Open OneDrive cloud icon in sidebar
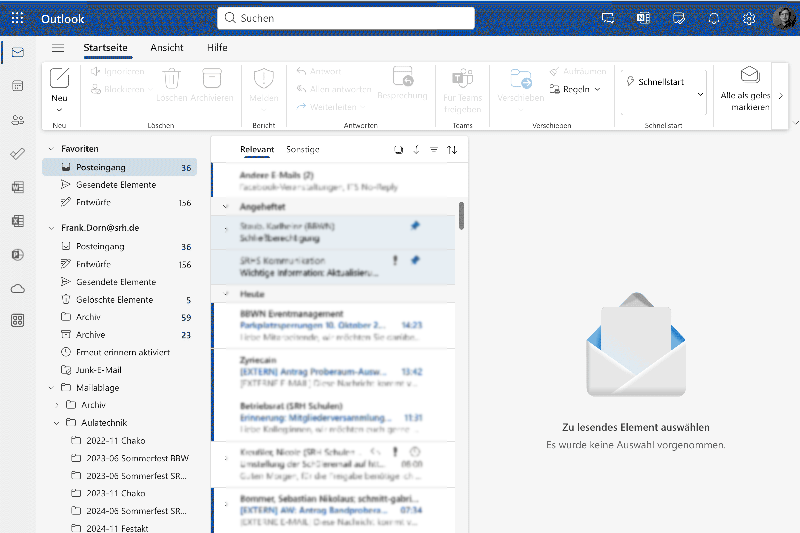 coord(18,289)
